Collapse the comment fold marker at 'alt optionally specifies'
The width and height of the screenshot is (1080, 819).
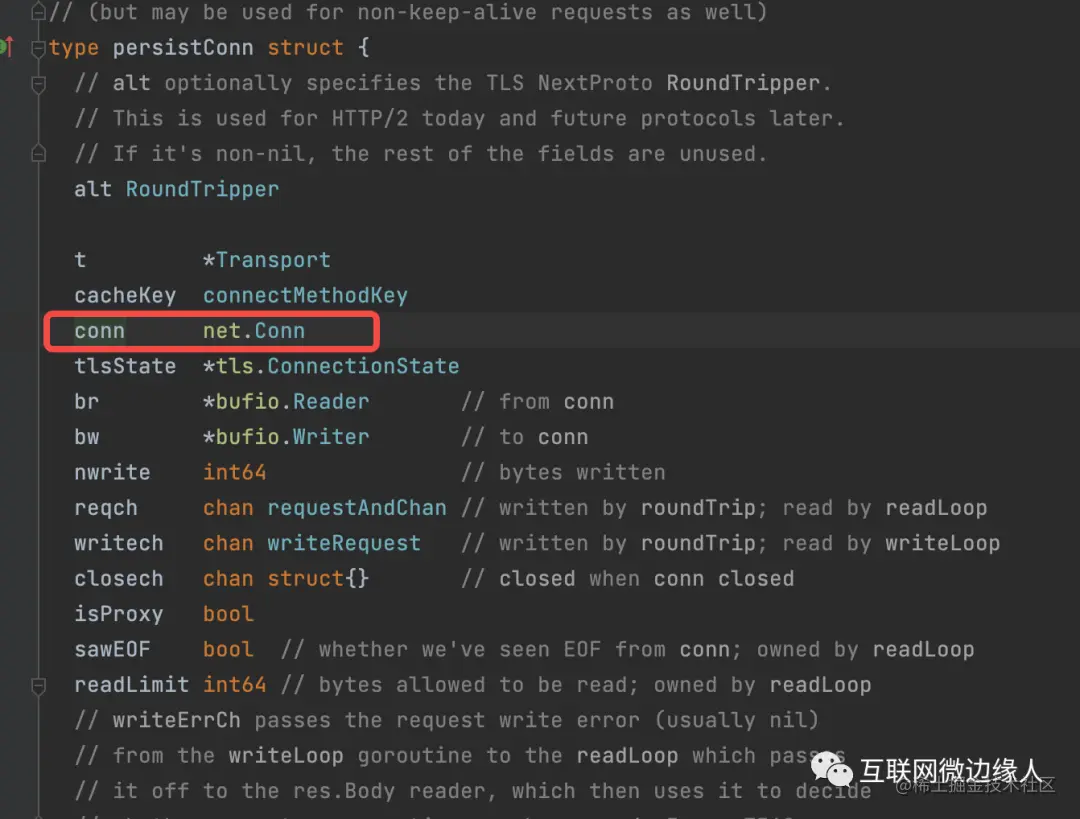39,83
